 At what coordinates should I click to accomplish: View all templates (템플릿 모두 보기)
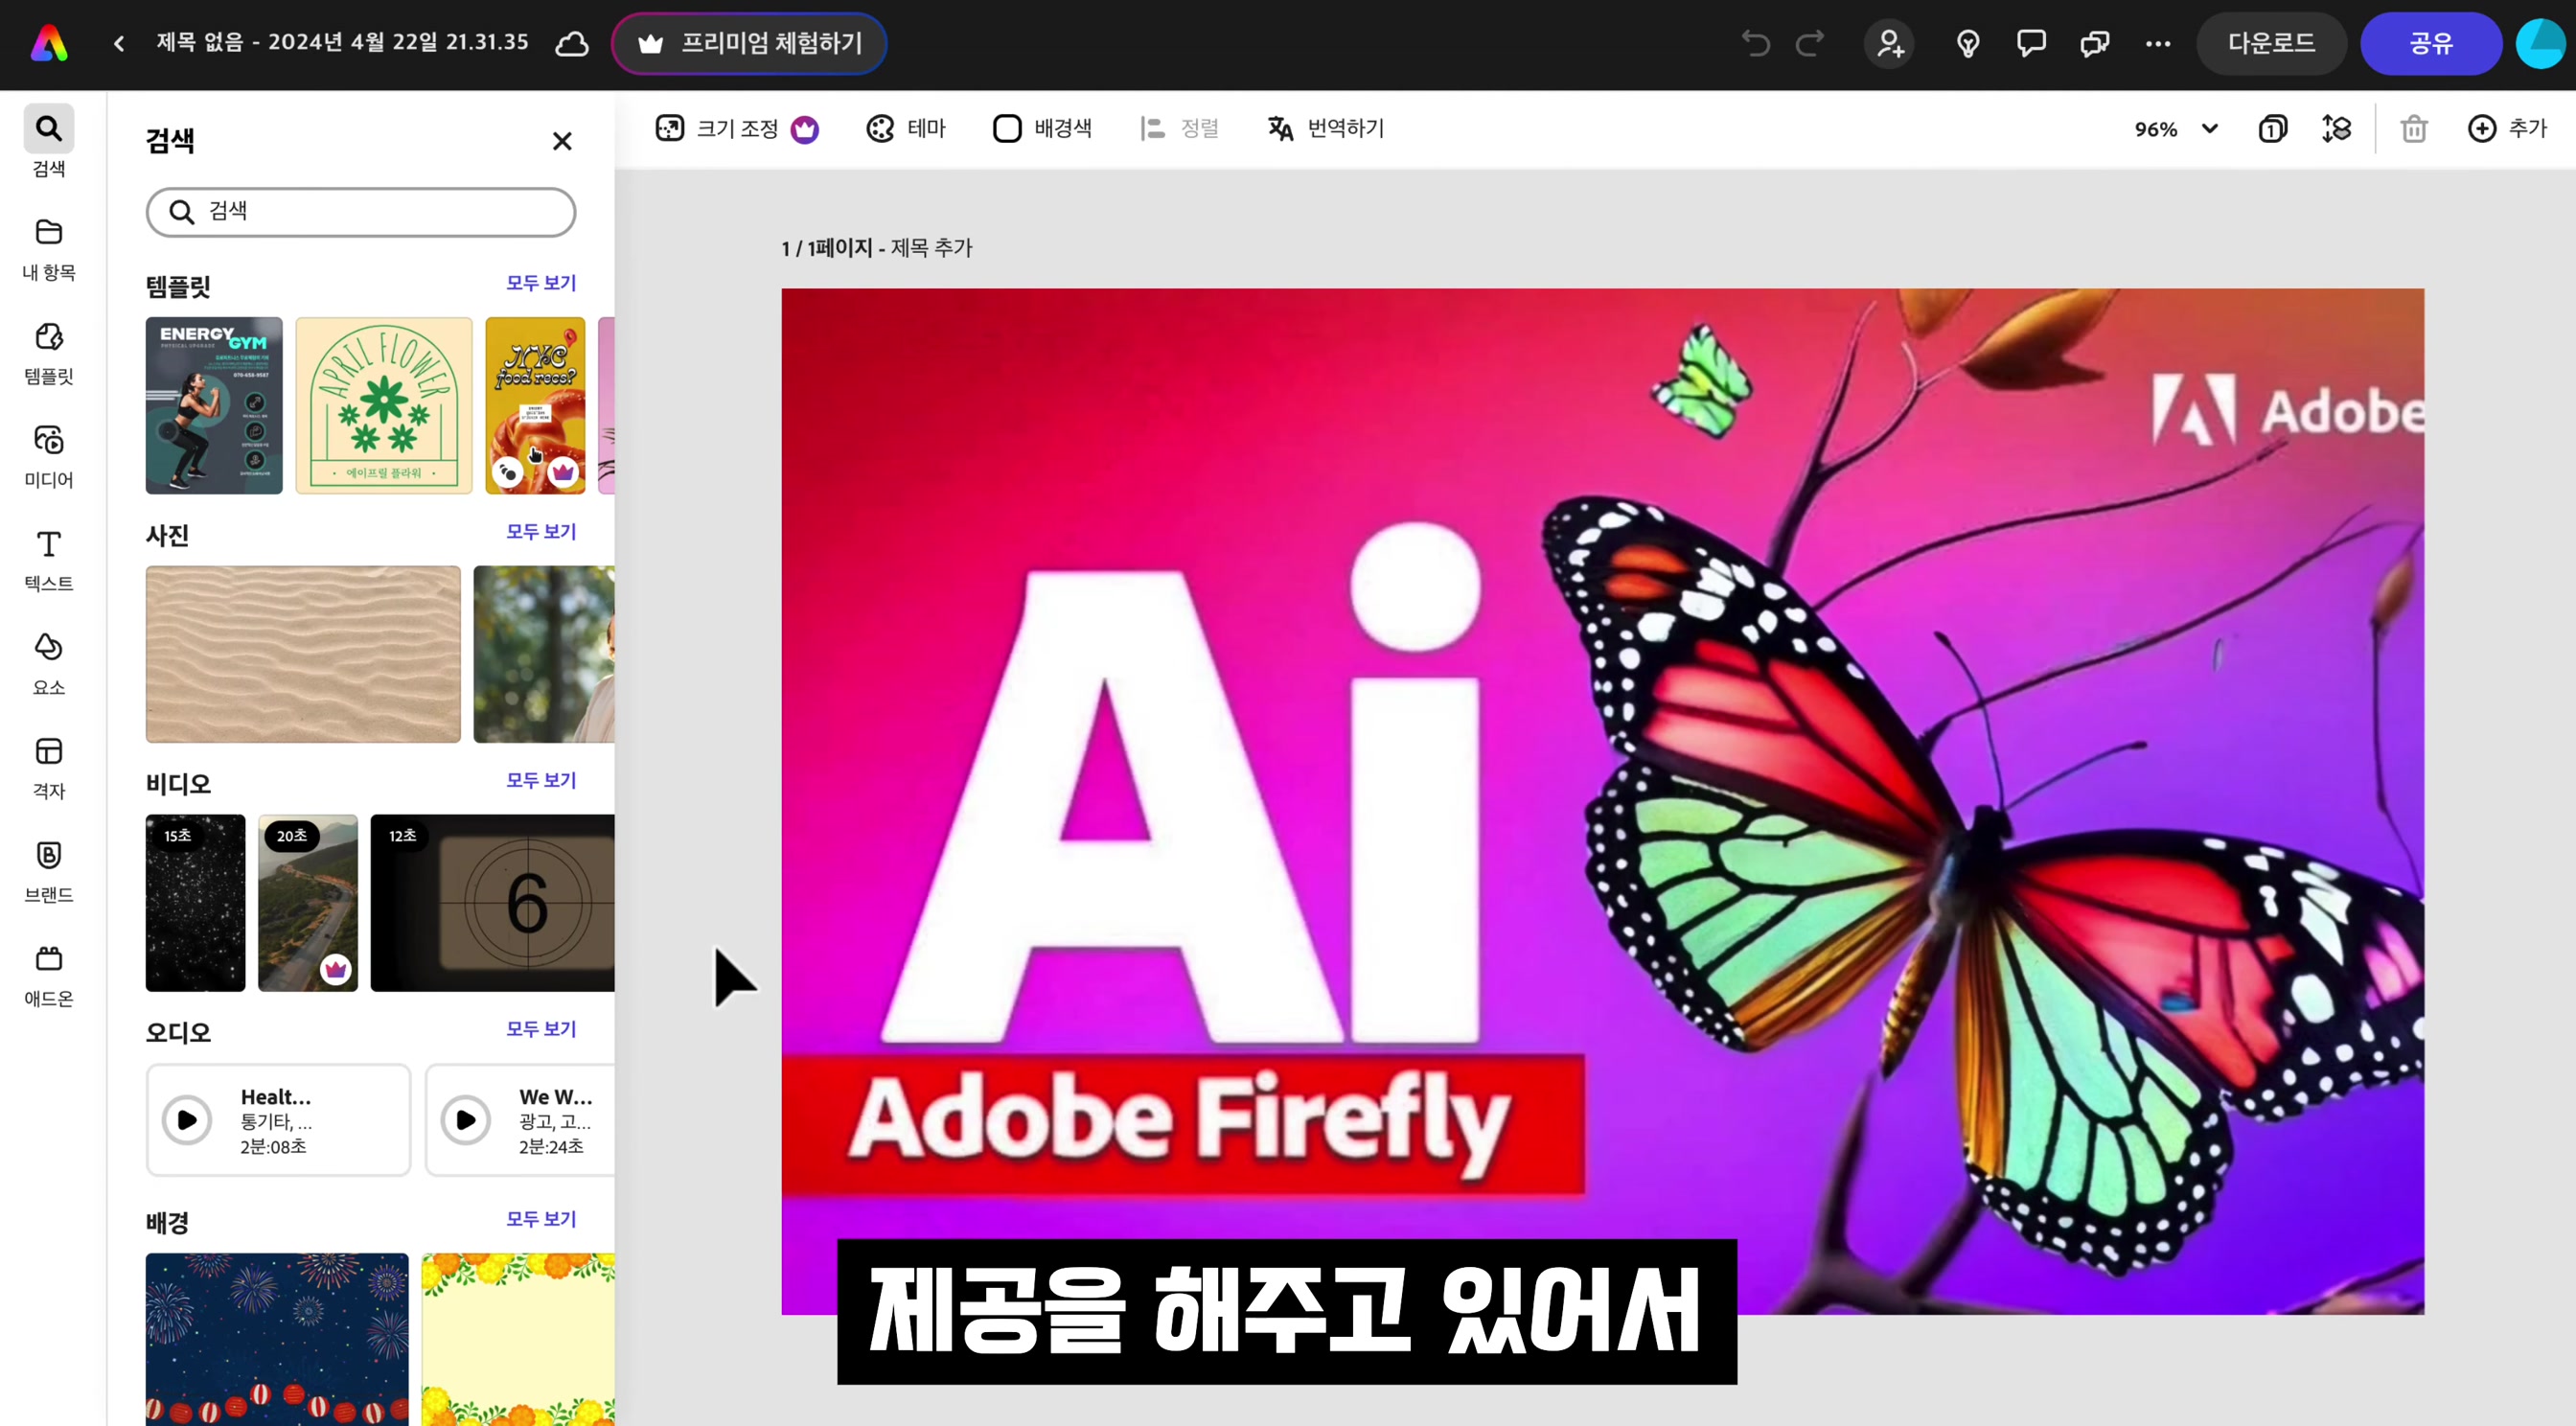(x=541, y=283)
